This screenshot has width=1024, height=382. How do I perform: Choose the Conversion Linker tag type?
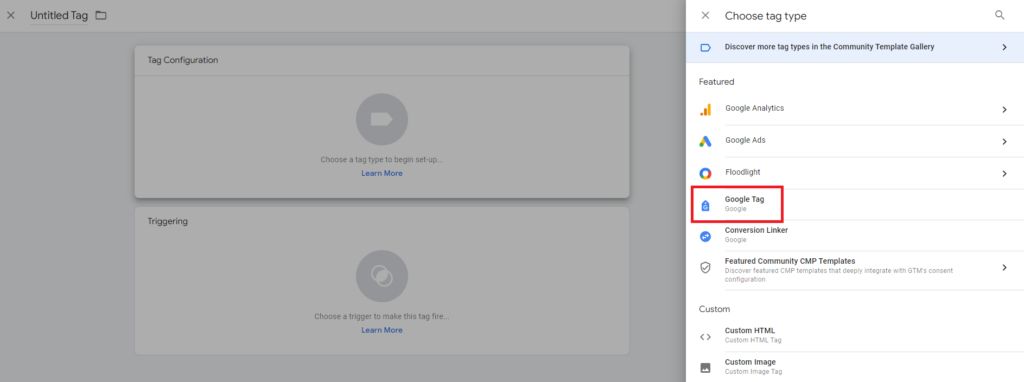(x=855, y=236)
